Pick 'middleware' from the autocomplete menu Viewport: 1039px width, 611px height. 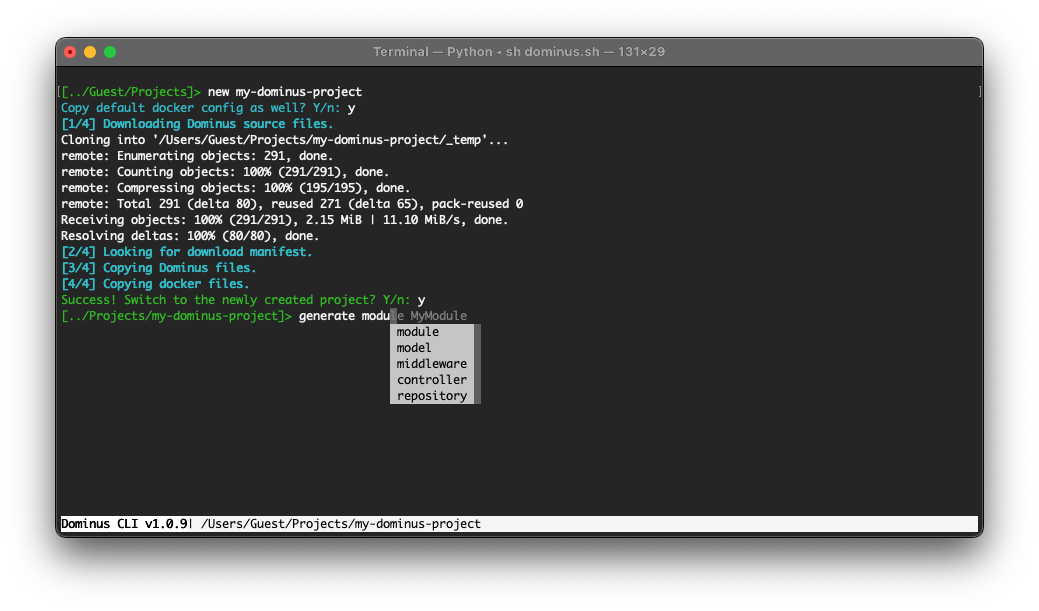coord(431,364)
